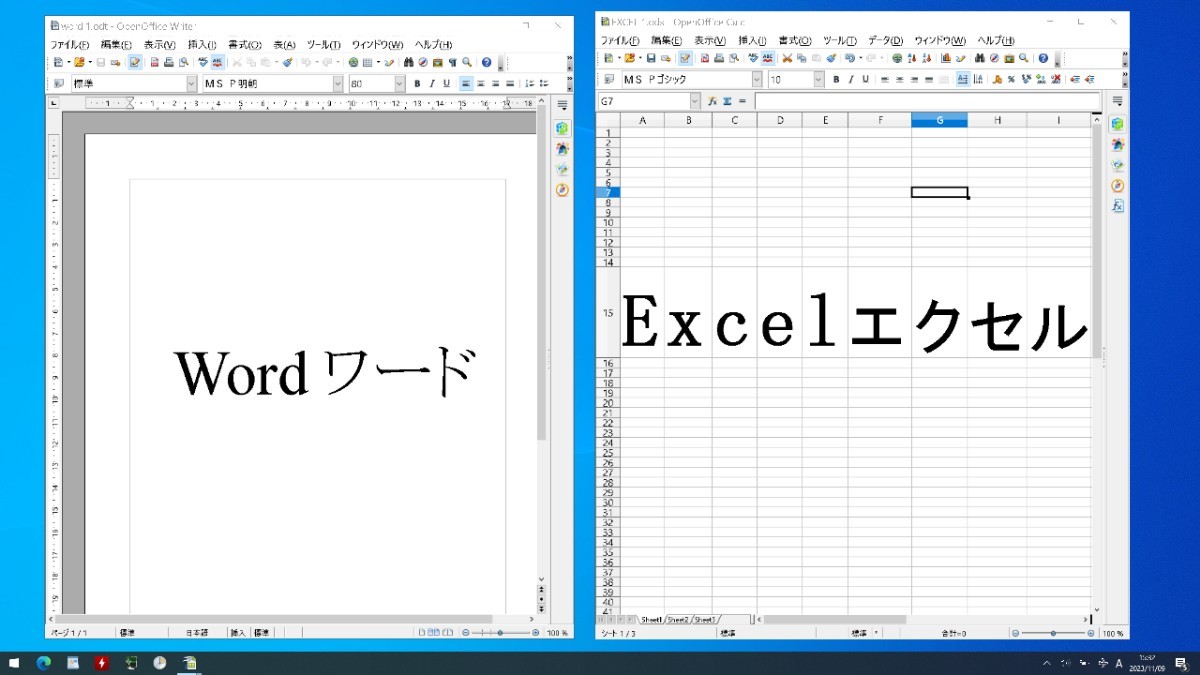1200x675 pixels.
Task: Select column F header in Calc
Action: 879,120
